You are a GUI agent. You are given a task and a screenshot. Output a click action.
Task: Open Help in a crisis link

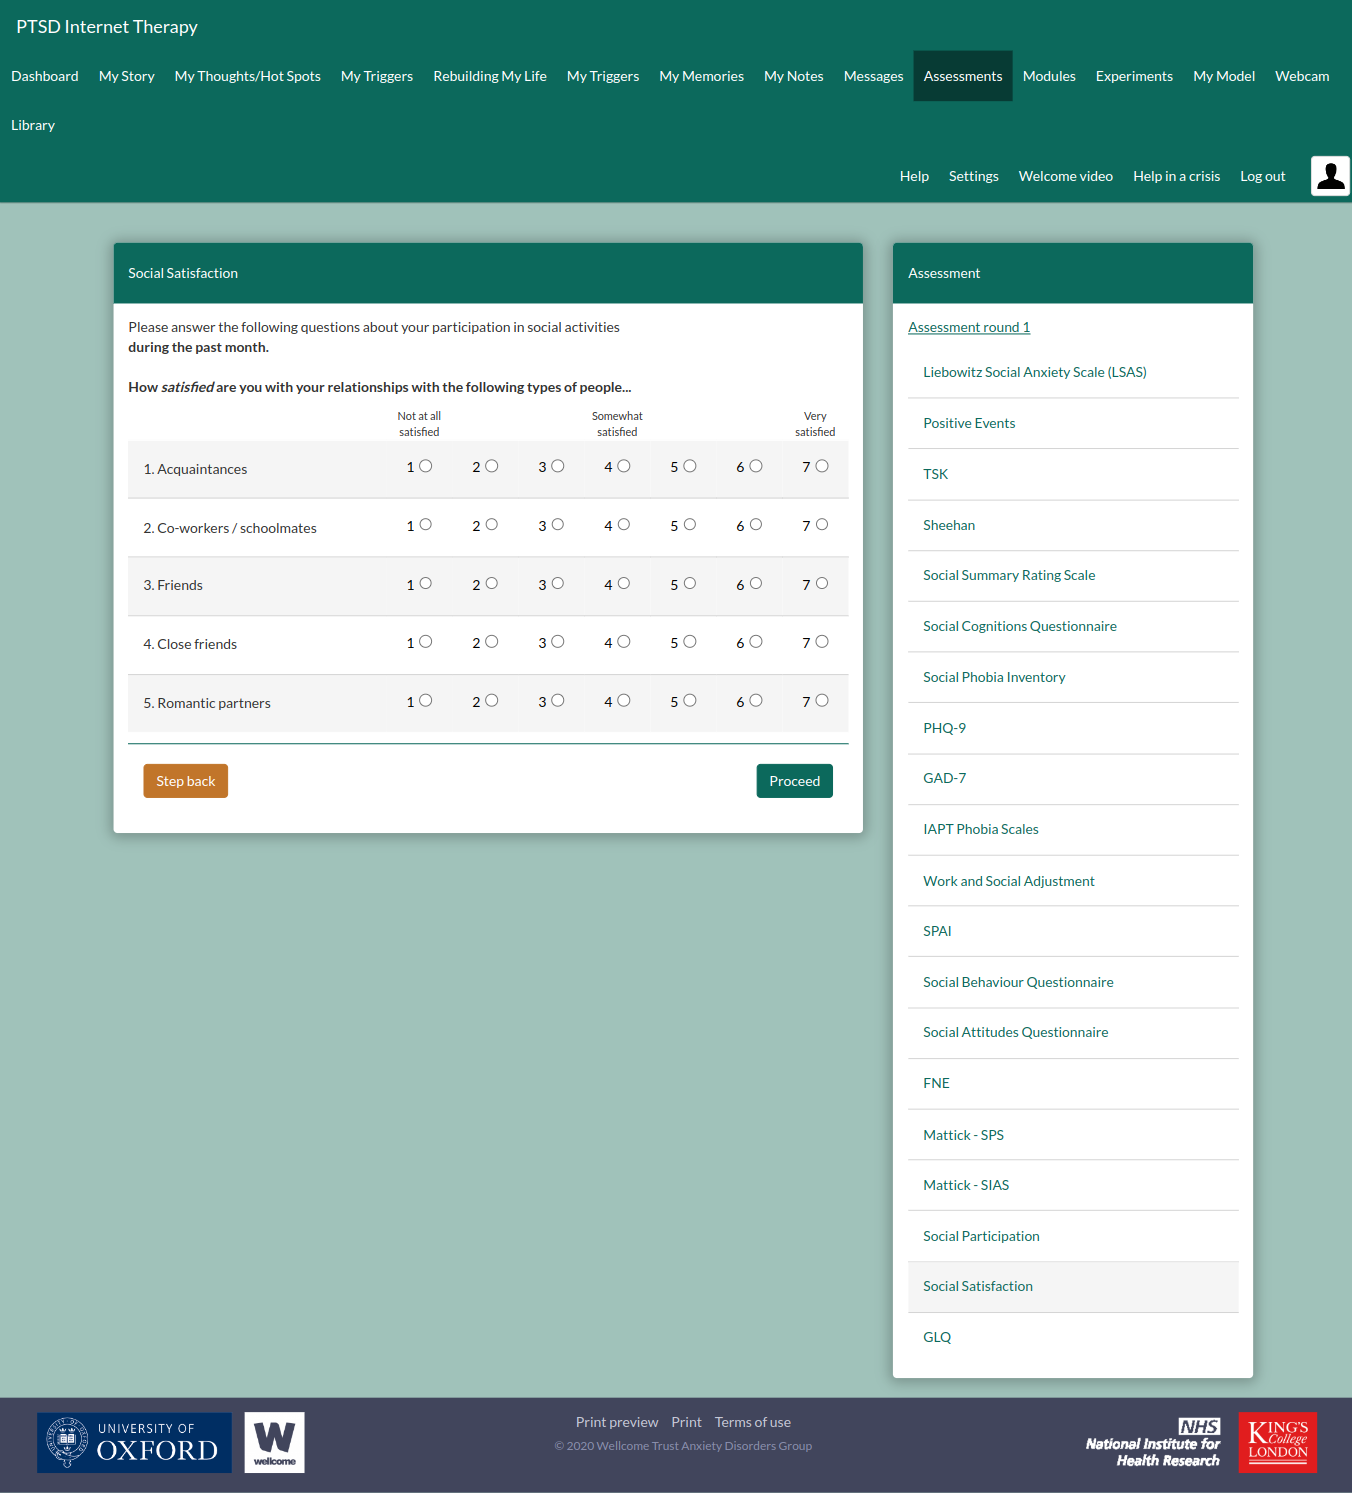[1176, 176]
